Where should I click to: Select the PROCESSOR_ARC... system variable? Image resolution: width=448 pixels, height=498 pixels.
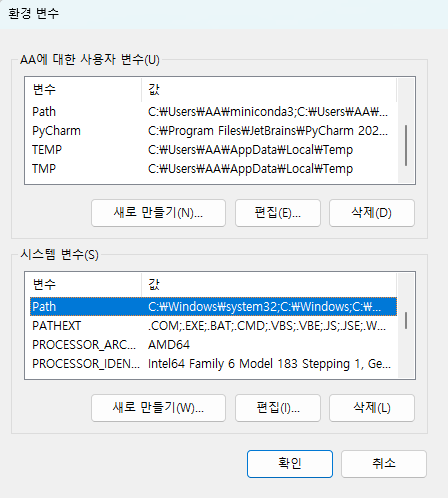pyautogui.click(x=213, y=345)
